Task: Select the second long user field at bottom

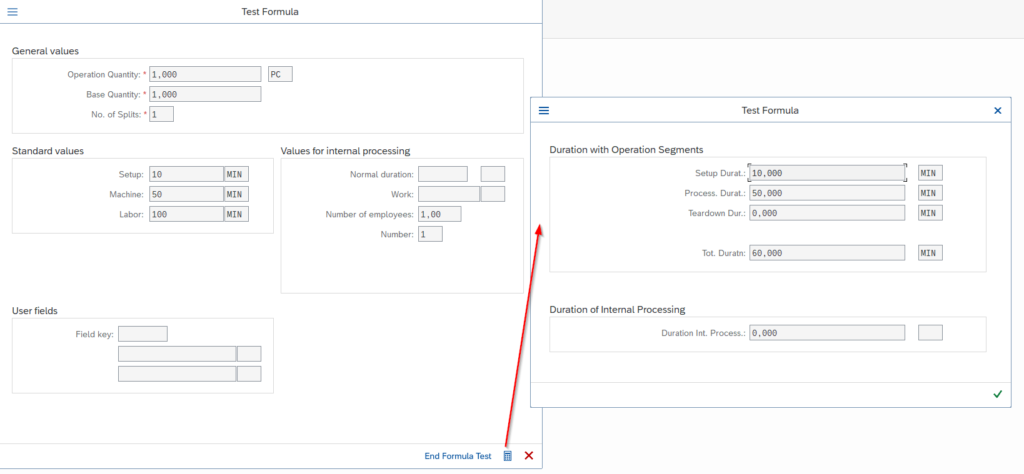Action: (176, 373)
